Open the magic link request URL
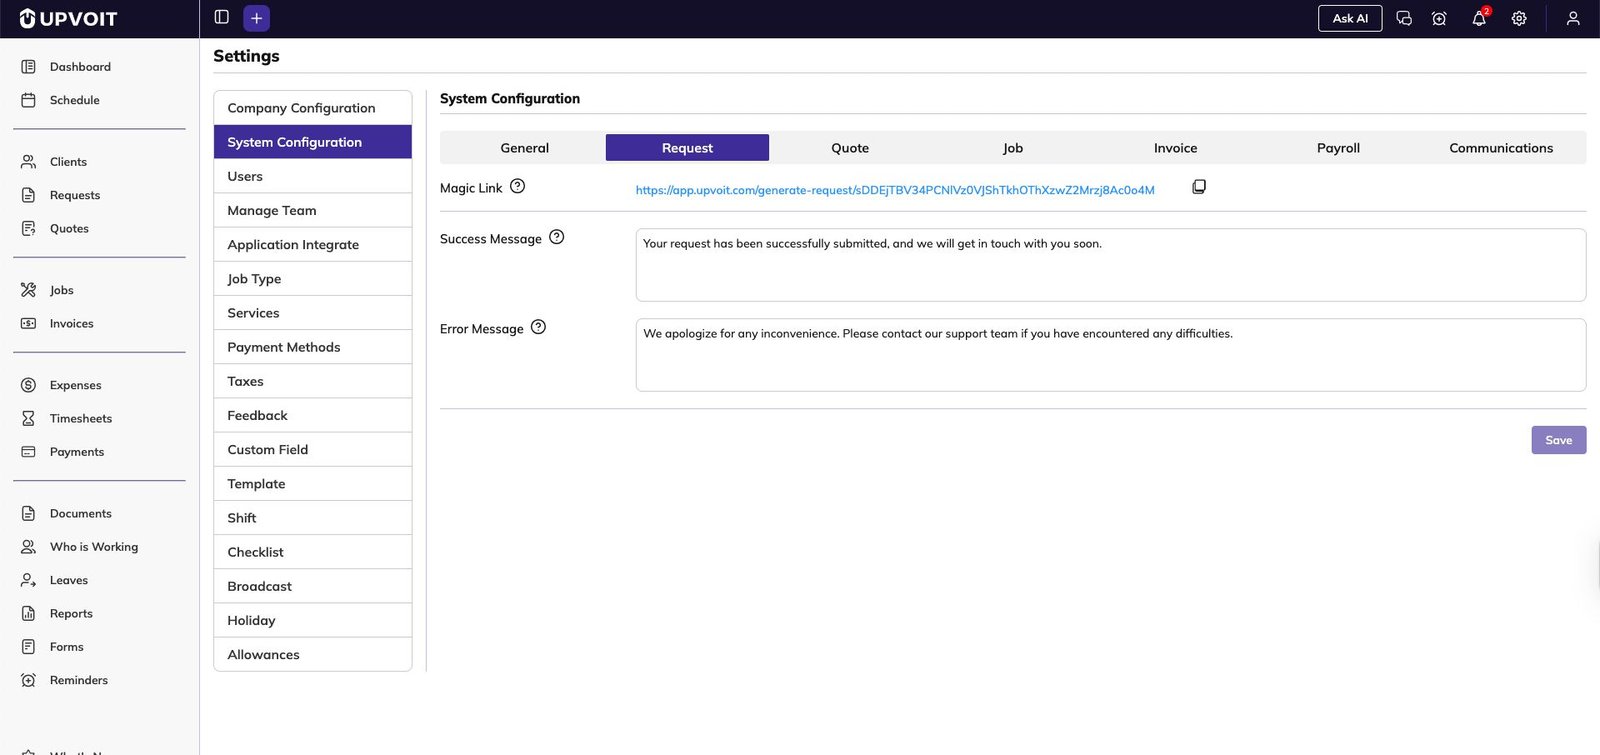The image size is (1600, 755). pos(894,190)
